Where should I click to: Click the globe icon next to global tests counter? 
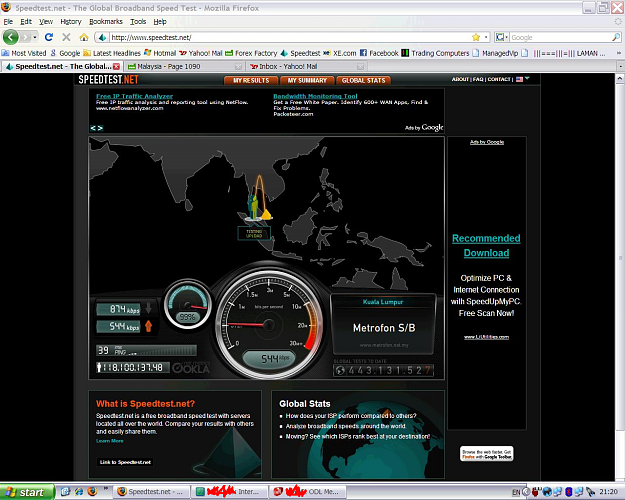click(340, 370)
